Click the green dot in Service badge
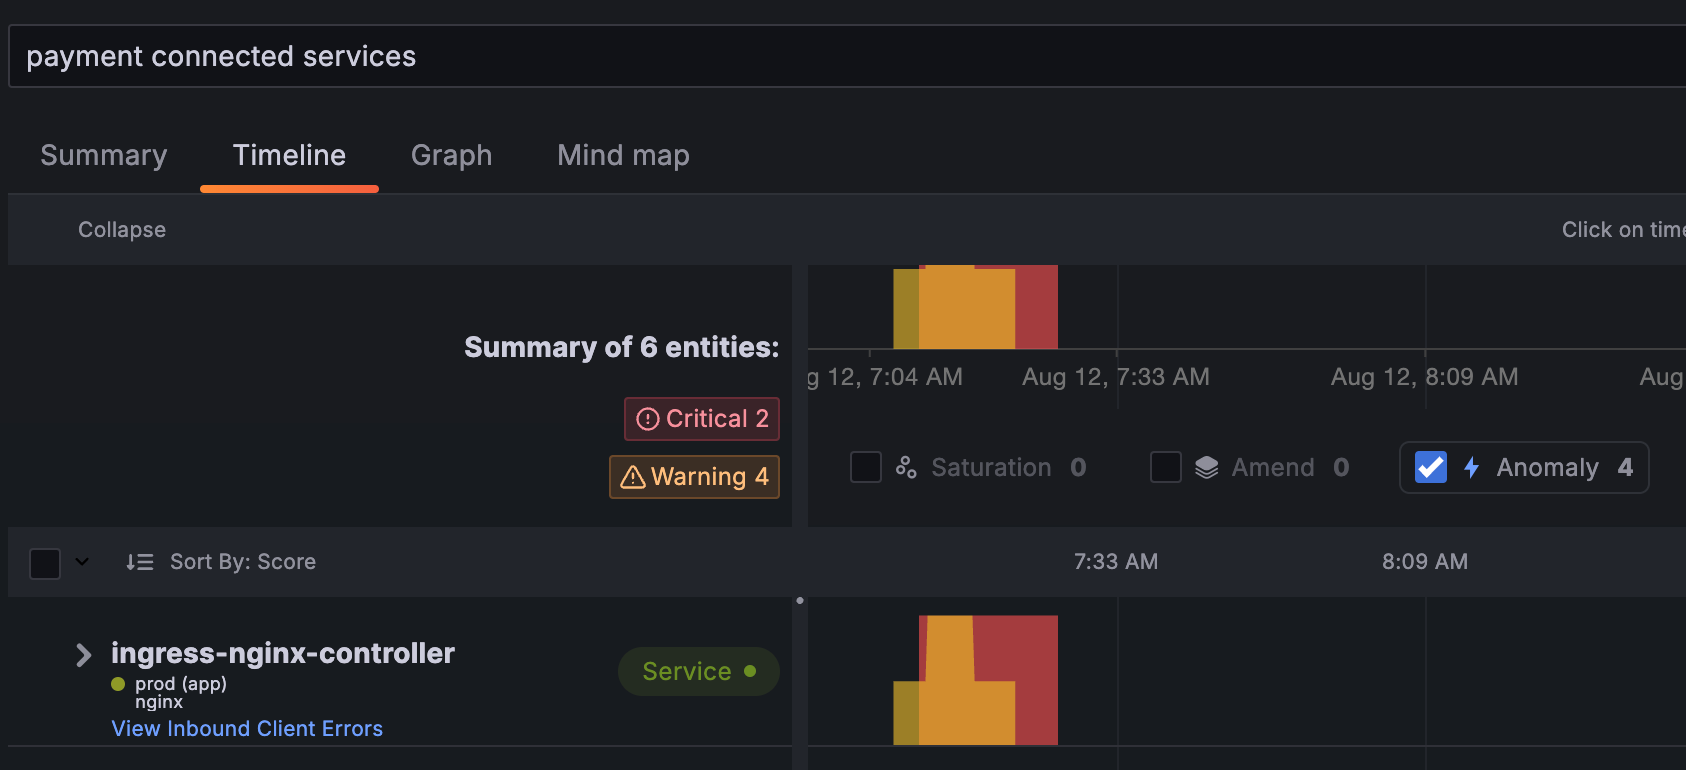 click(x=750, y=671)
